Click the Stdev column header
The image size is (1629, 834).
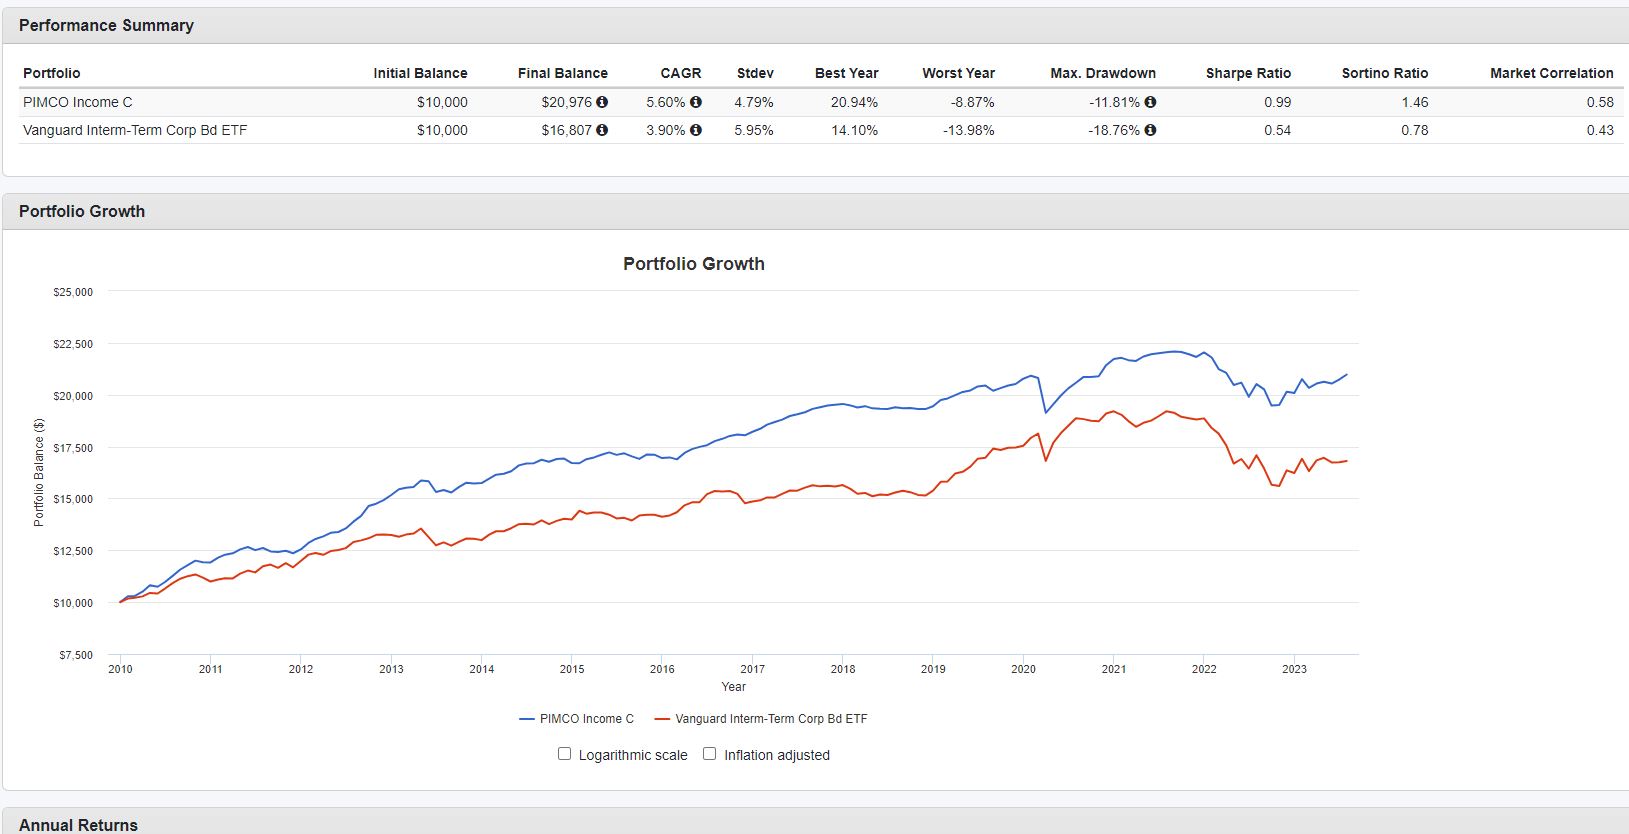point(755,73)
